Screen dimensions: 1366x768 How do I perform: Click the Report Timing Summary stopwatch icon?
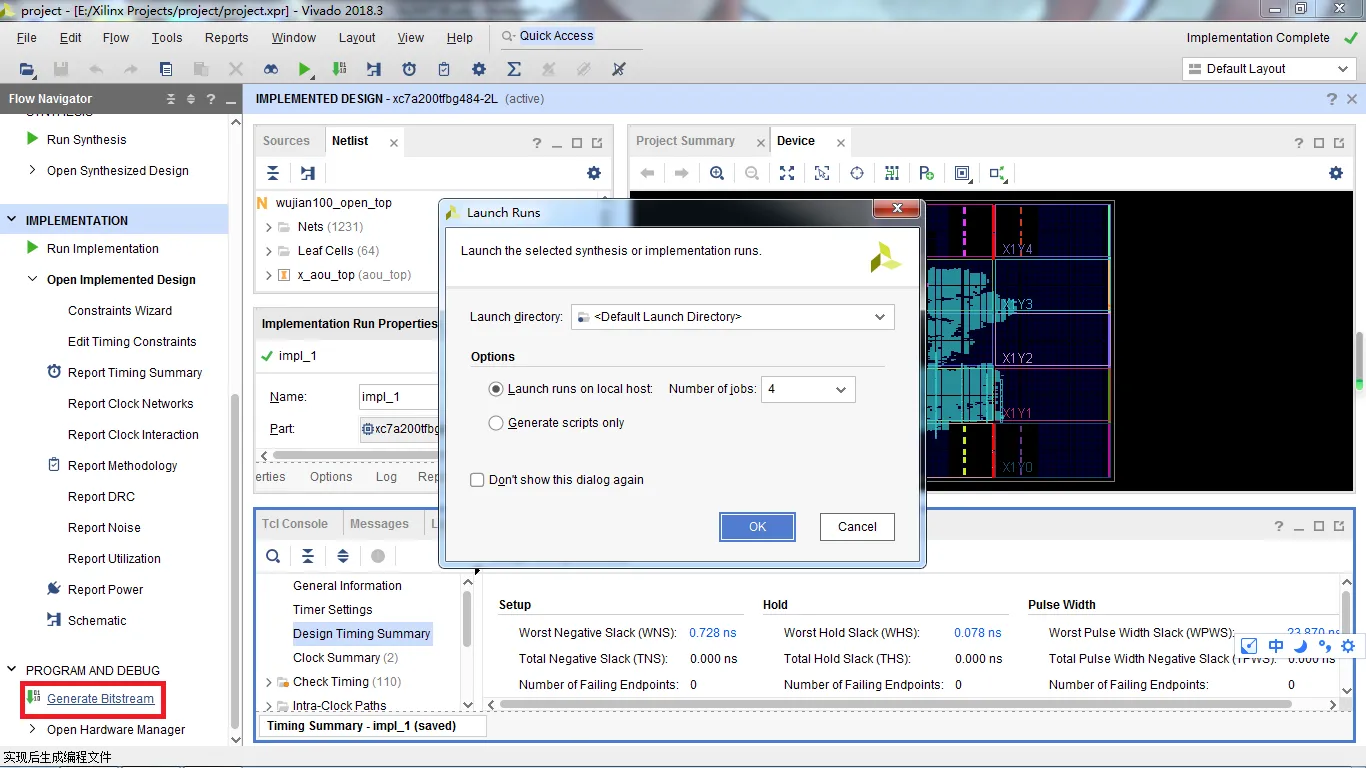point(54,372)
